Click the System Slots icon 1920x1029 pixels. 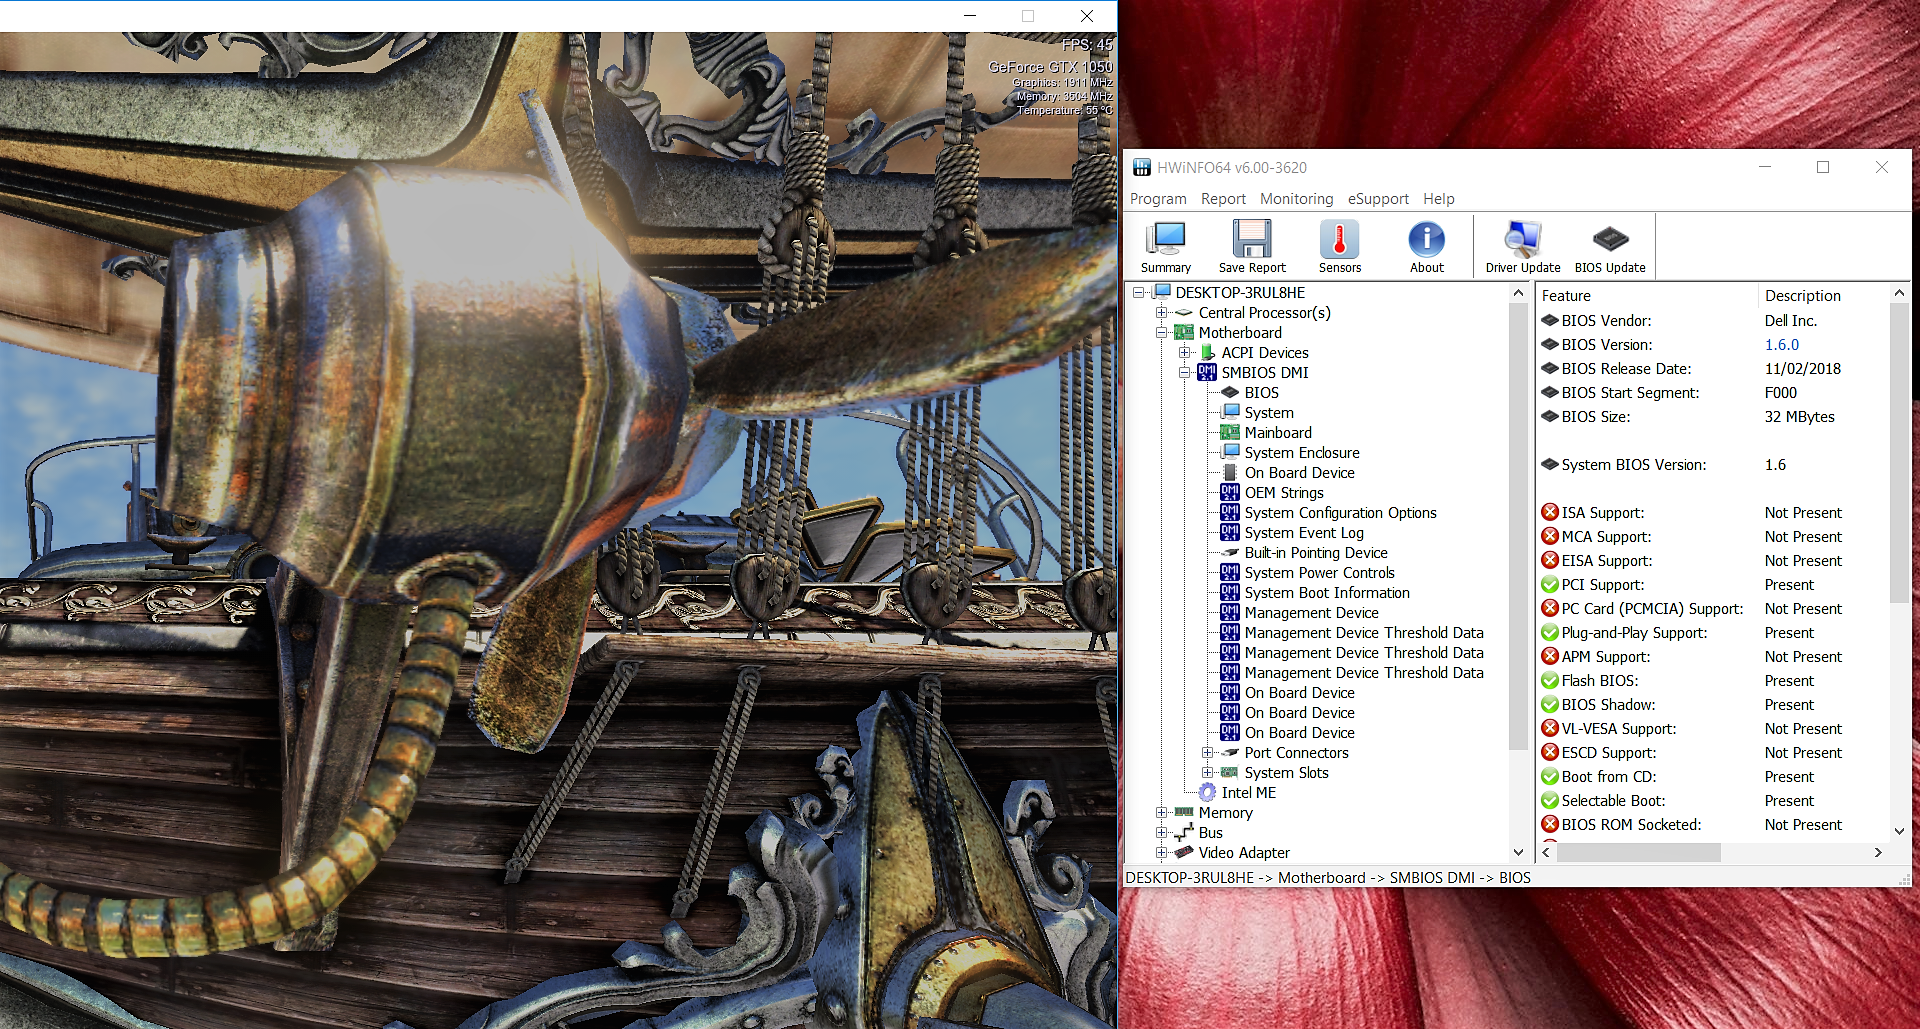click(1230, 772)
